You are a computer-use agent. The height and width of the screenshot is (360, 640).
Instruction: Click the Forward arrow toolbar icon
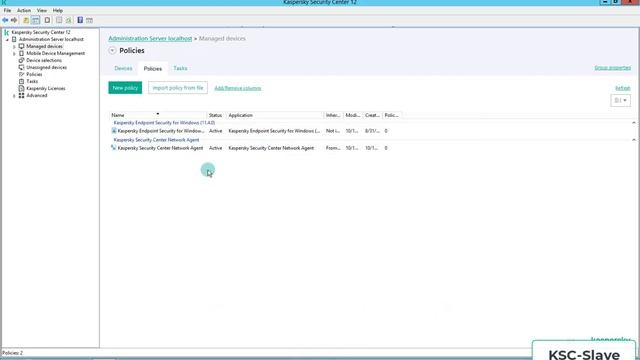click(14, 20)
